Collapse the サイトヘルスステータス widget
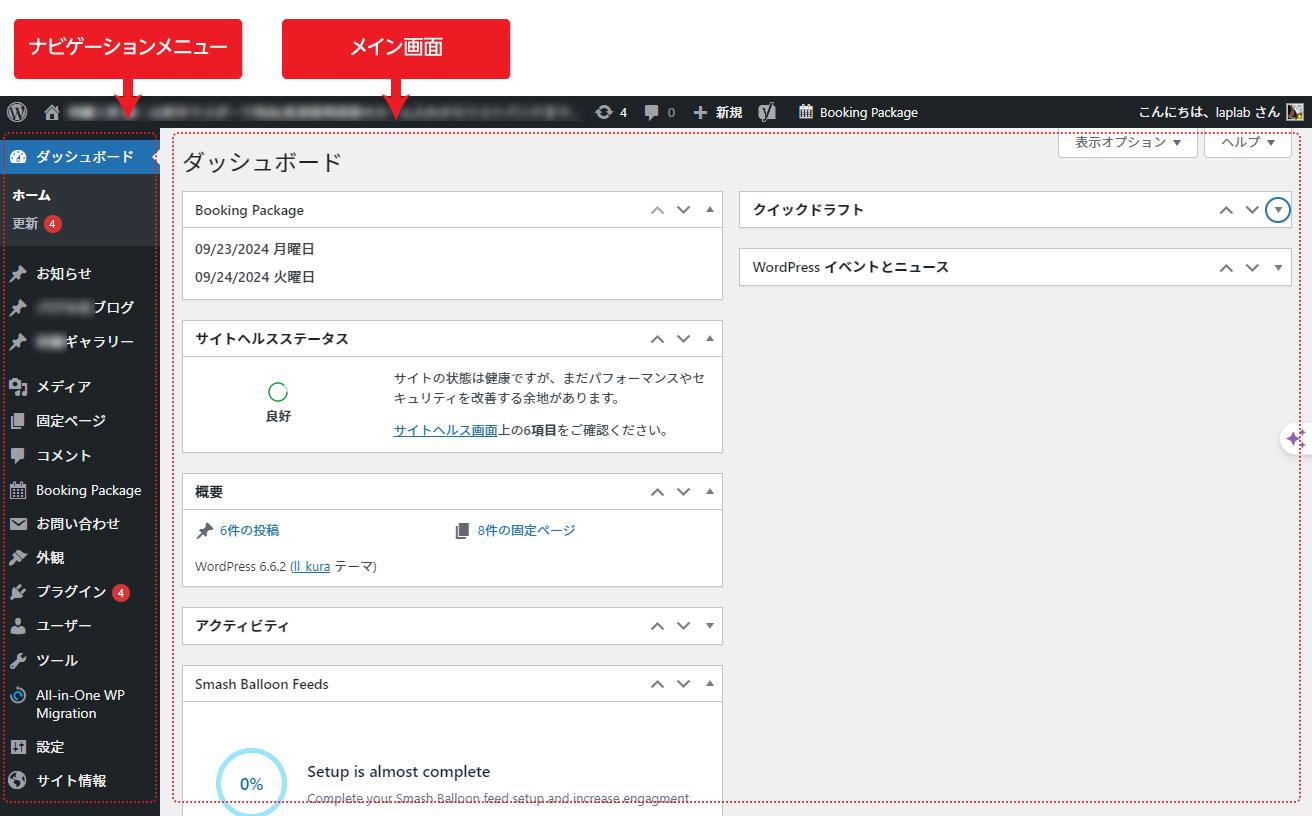 coord(710,338)
